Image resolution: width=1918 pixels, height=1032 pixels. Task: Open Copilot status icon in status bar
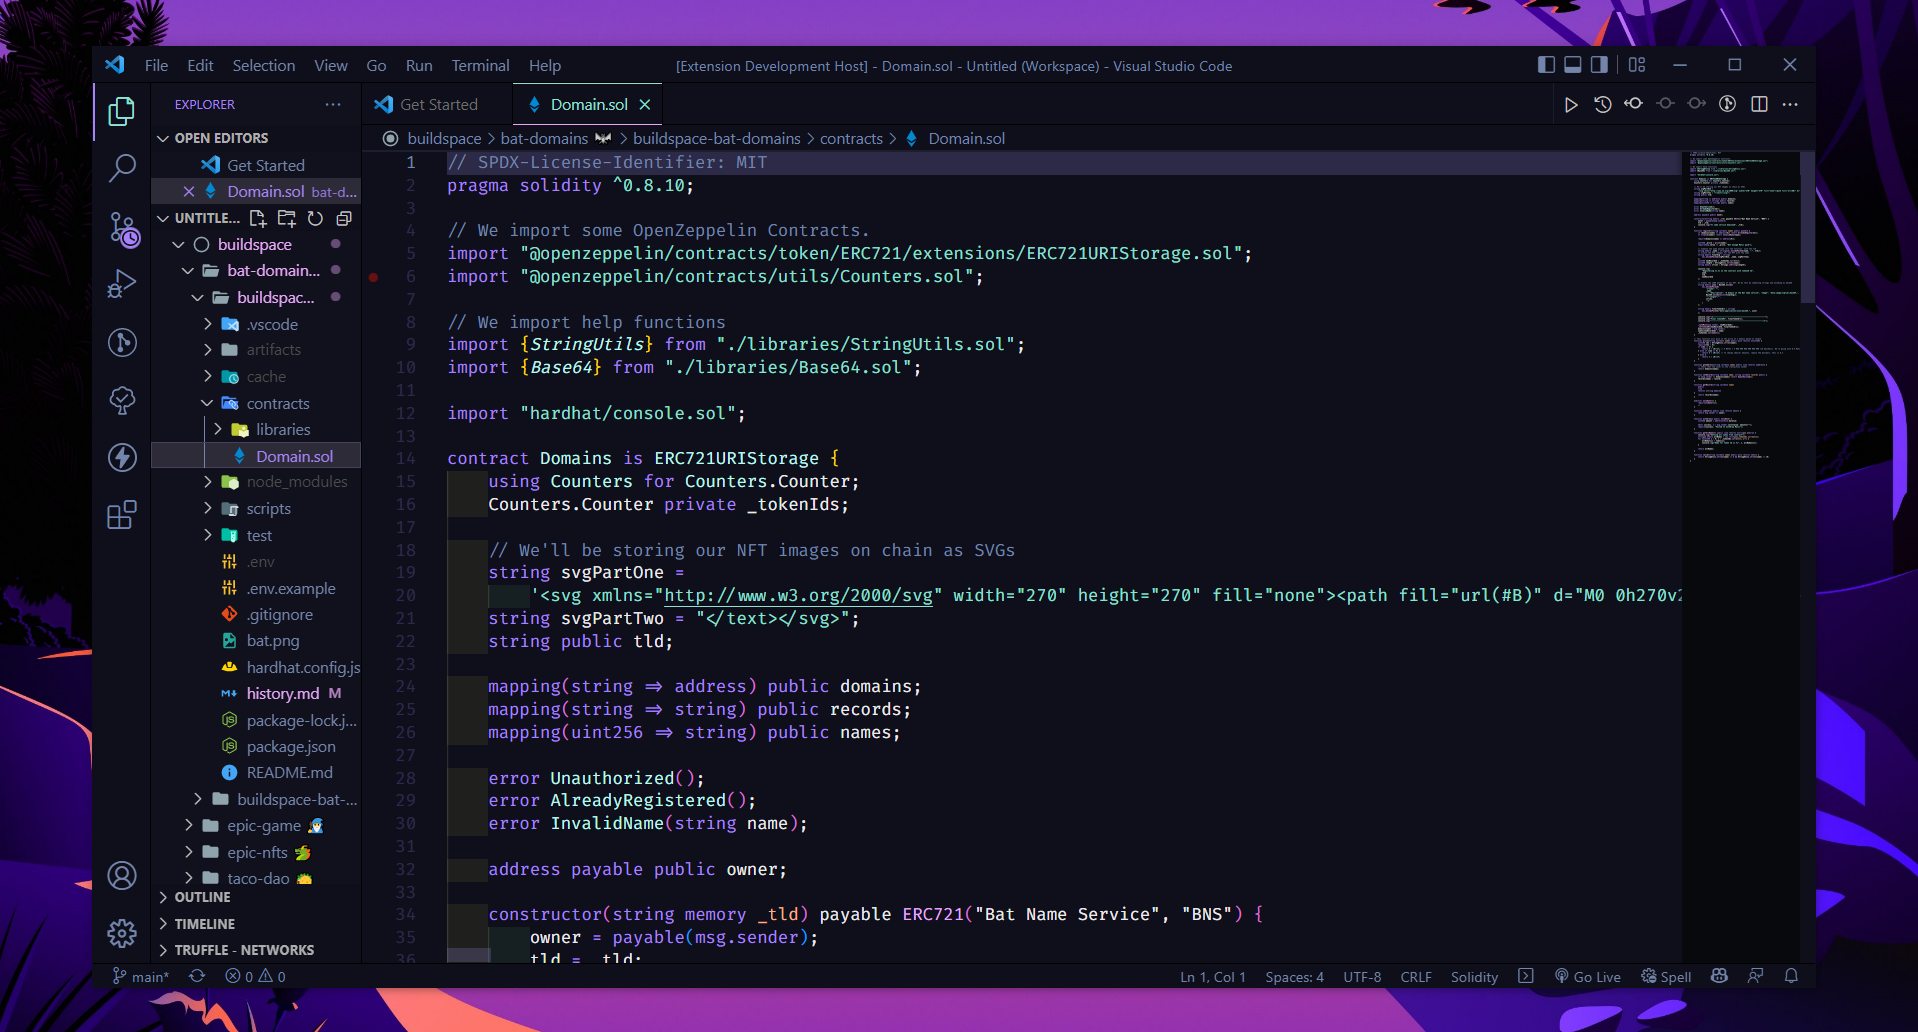click(x=1719, y=976)
